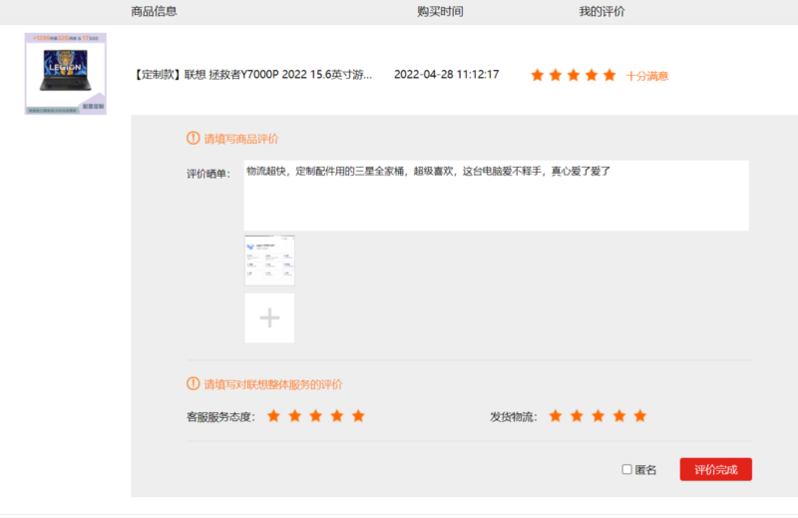
Task: Open the uploaded review screenshot thumbnail
Action: point(269,260)
